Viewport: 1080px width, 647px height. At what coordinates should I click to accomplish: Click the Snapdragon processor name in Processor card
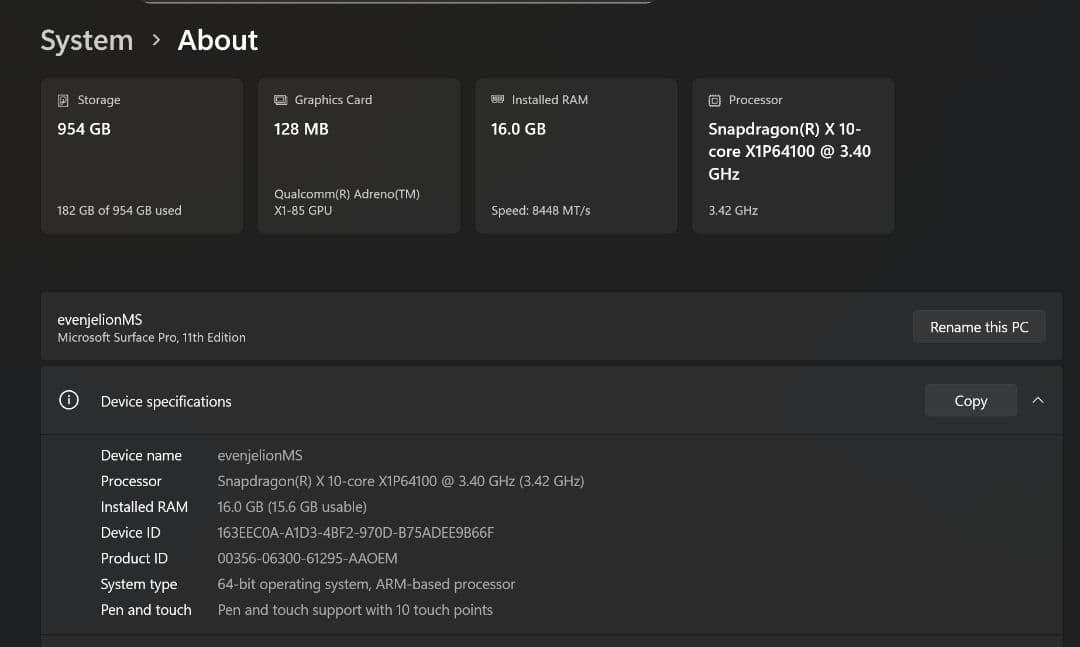pyautogui.click(x=789, y=151)
